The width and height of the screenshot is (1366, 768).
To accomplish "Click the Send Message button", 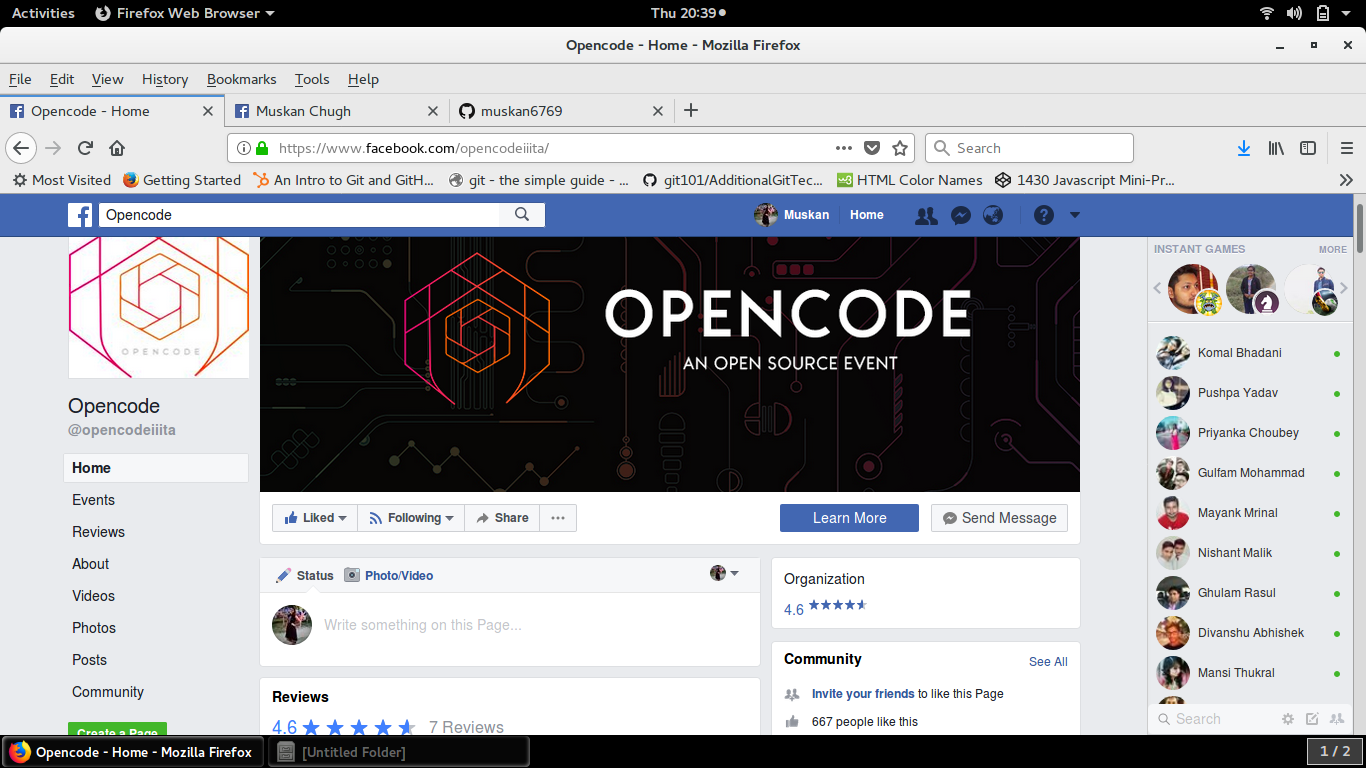I will click(999, 517).
